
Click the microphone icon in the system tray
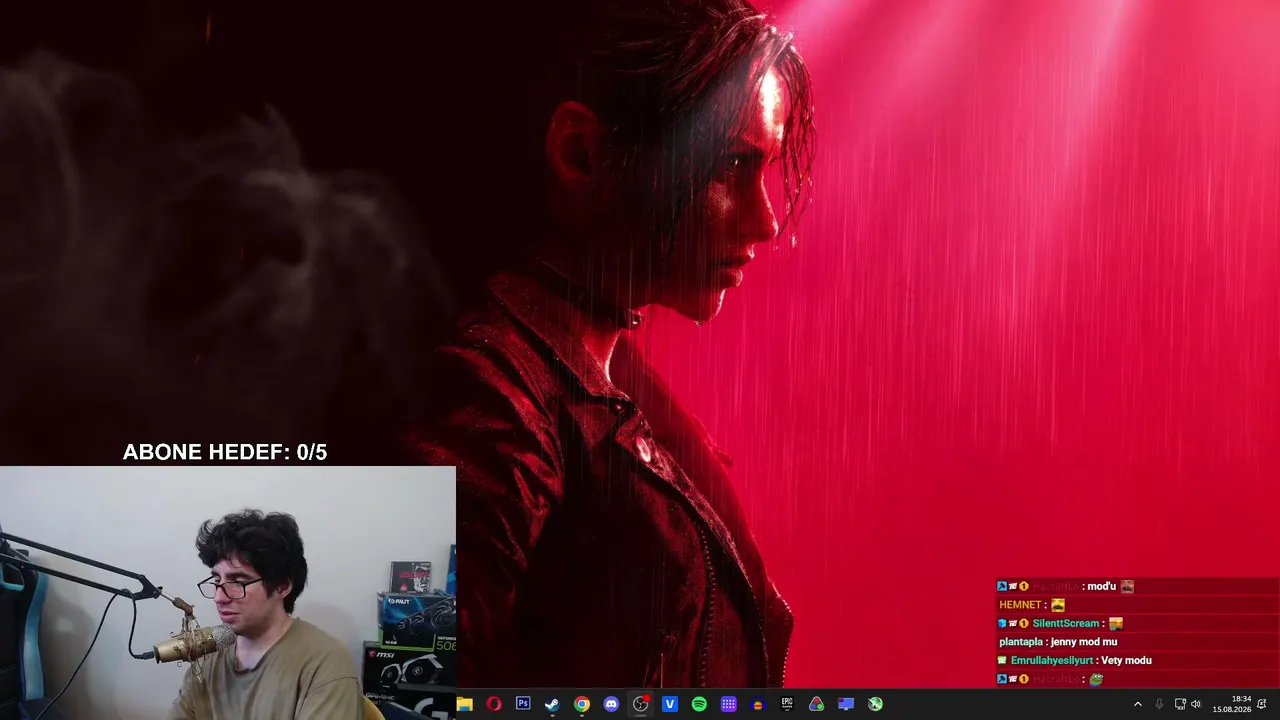[1159, 704]
